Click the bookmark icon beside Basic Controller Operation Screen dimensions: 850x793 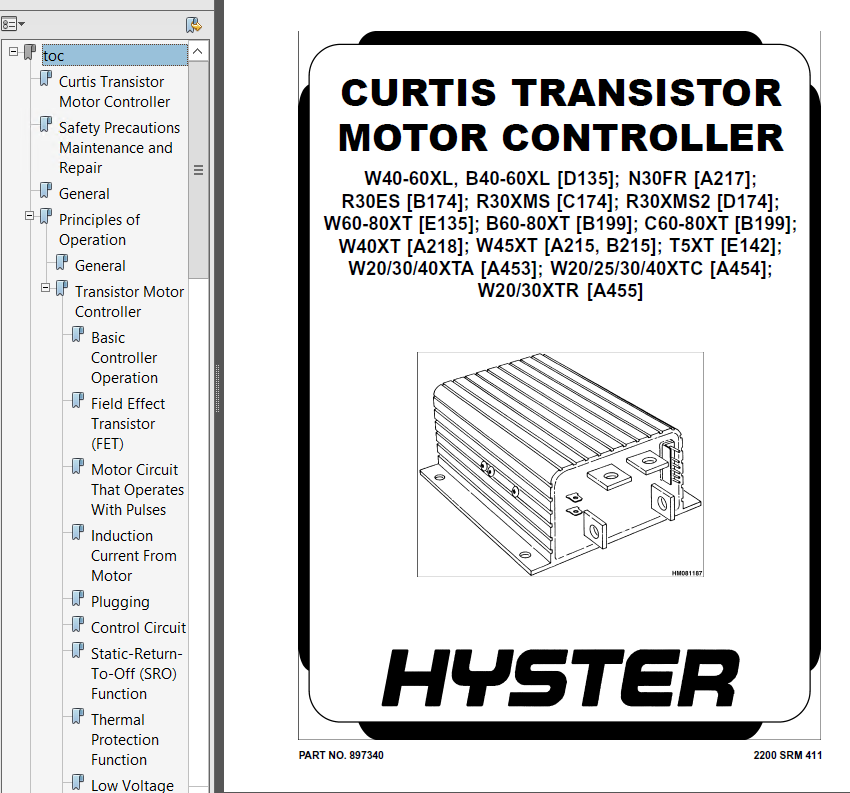tap(78, 334)
